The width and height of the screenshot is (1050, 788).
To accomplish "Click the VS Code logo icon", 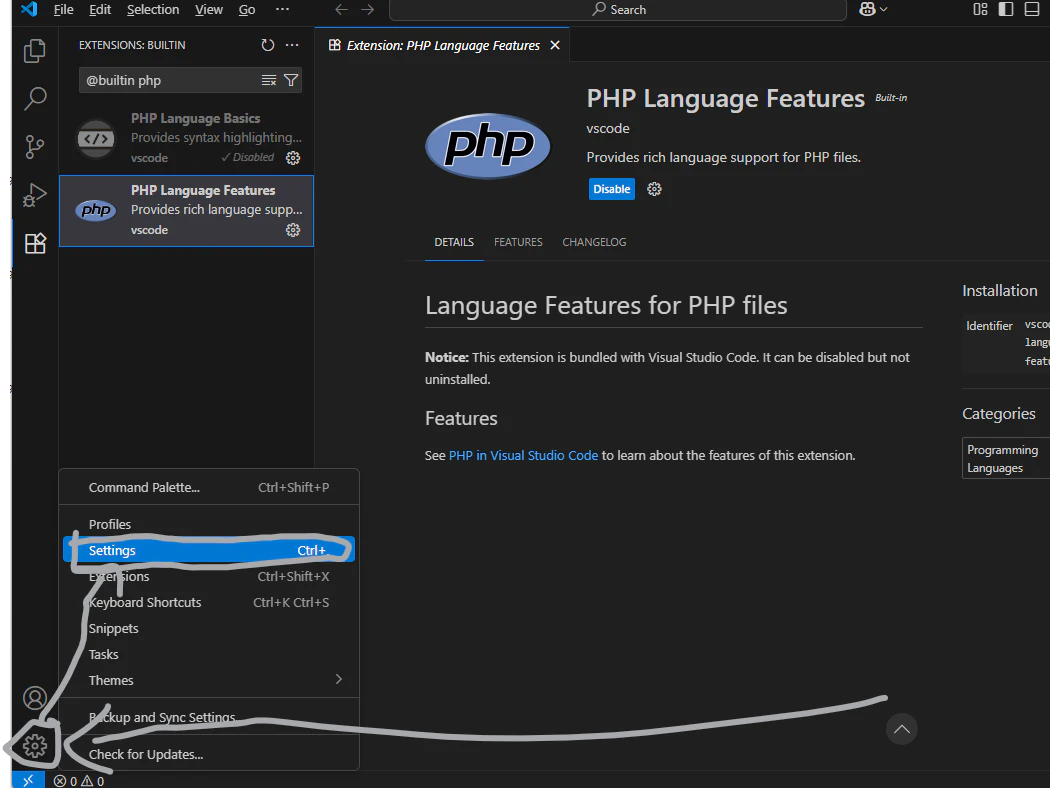I will [29, 9].
